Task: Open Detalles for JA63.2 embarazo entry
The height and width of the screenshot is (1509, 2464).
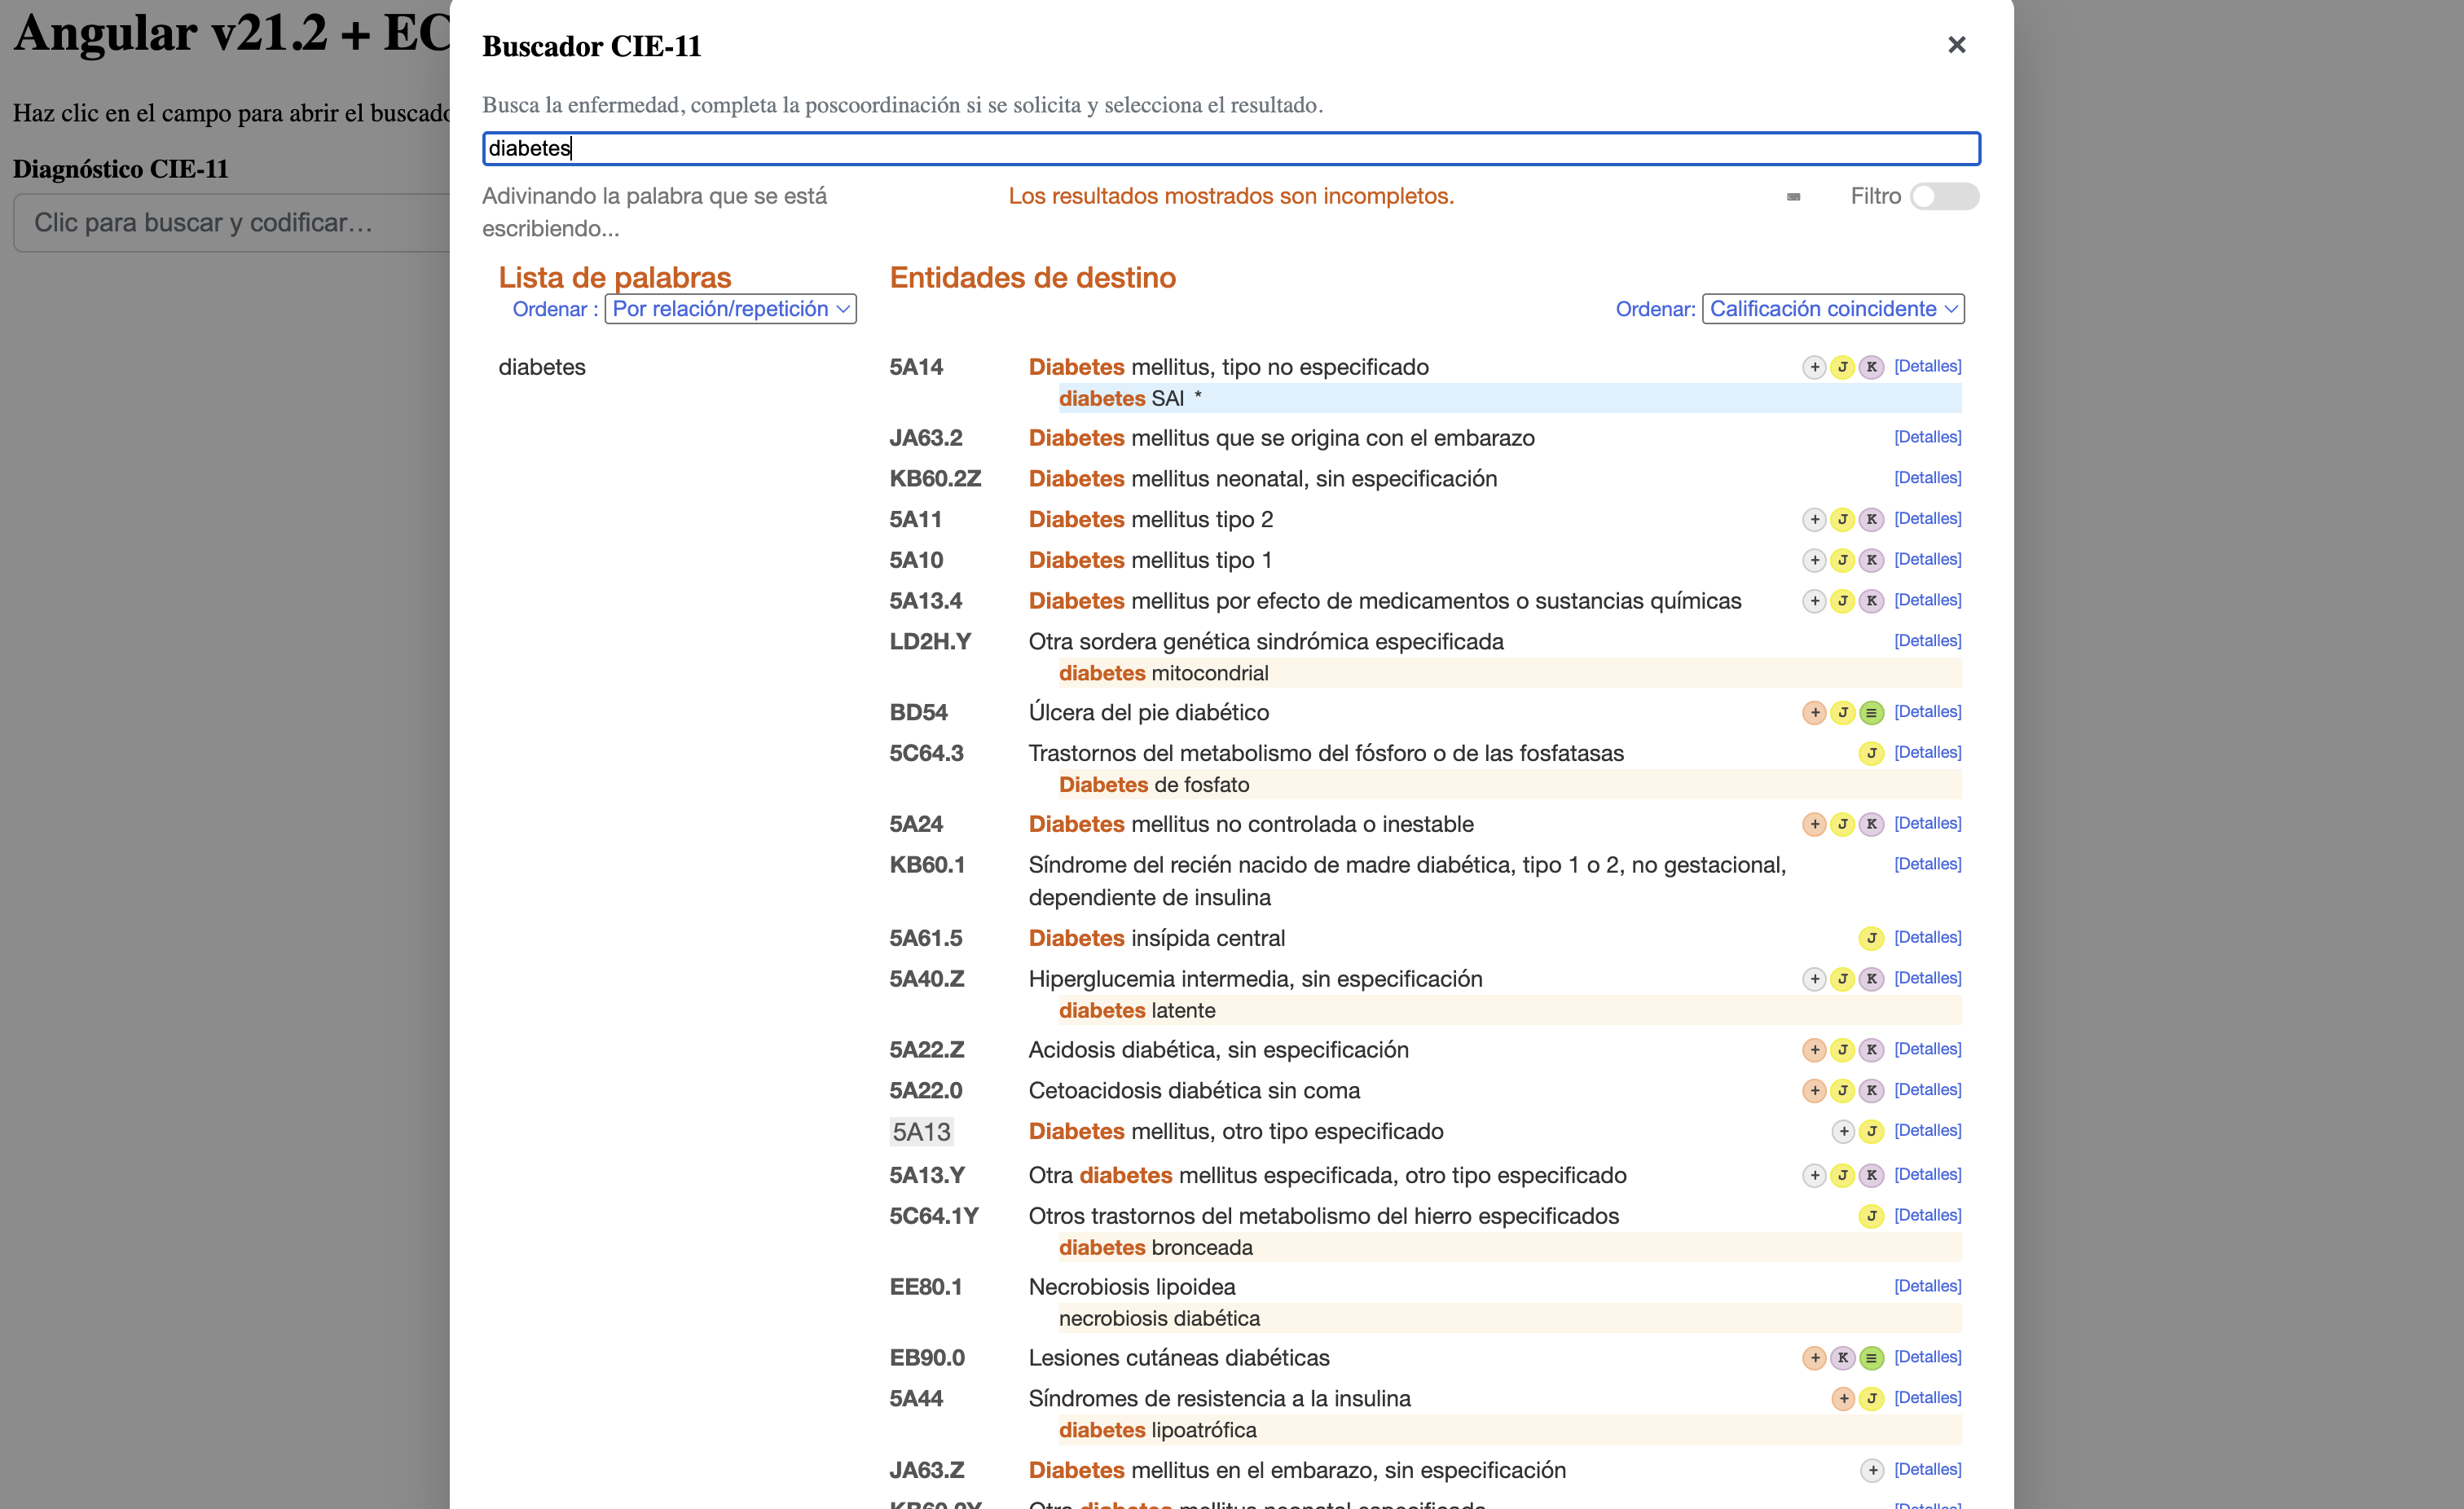Action: pyautogui.click(x=1927, y=437)
